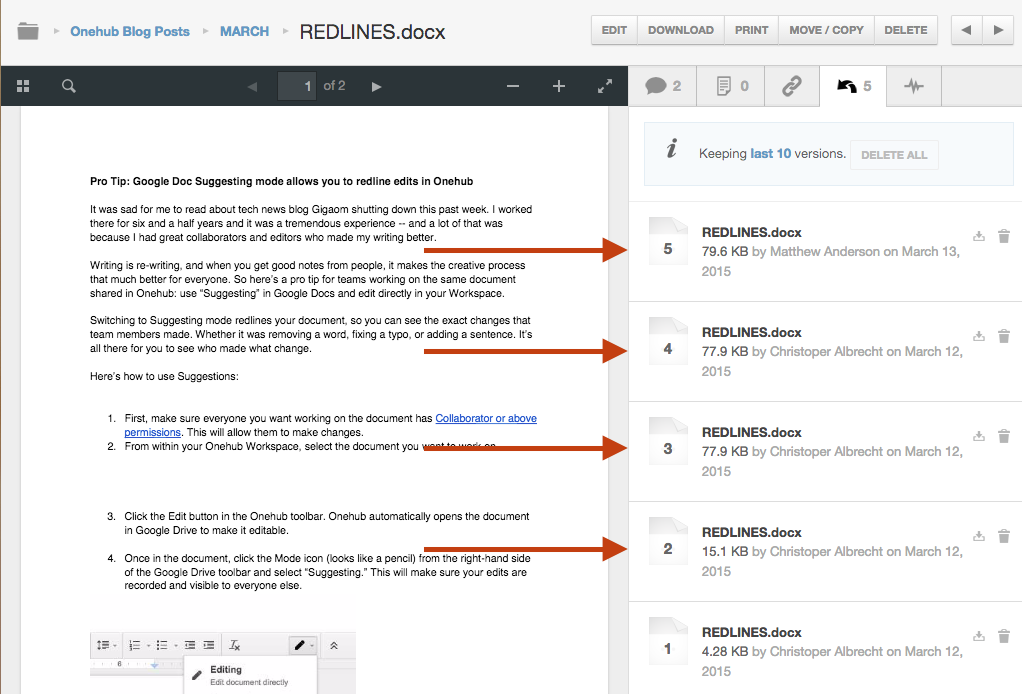The image size is (1022, 694).
Task: Click REDLINES.docx title of version 2
Action: (752, 532)
